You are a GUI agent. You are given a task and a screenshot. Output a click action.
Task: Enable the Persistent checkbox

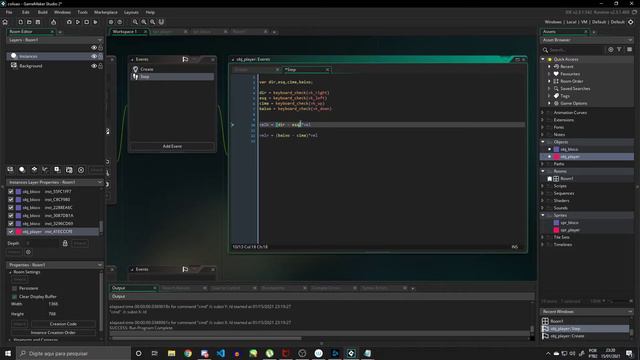15,289
